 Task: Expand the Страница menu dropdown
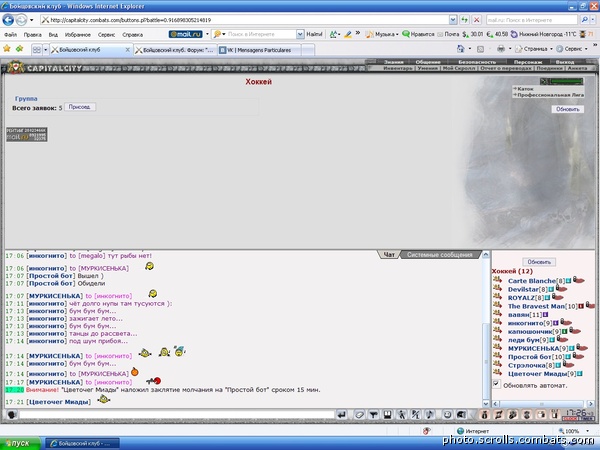tap(551, 49)
